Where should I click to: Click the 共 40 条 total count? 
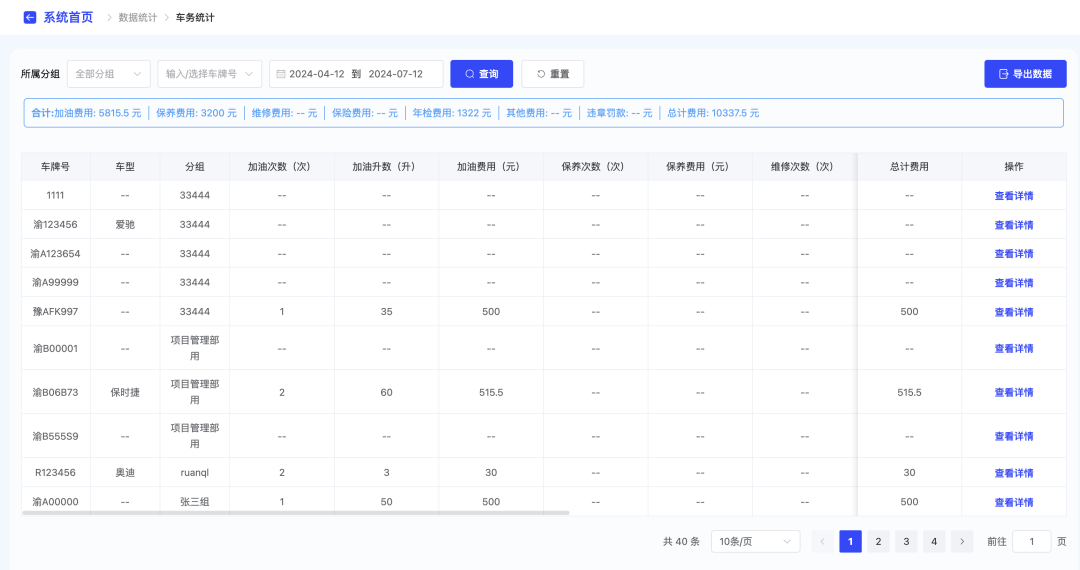pos(681,542)
